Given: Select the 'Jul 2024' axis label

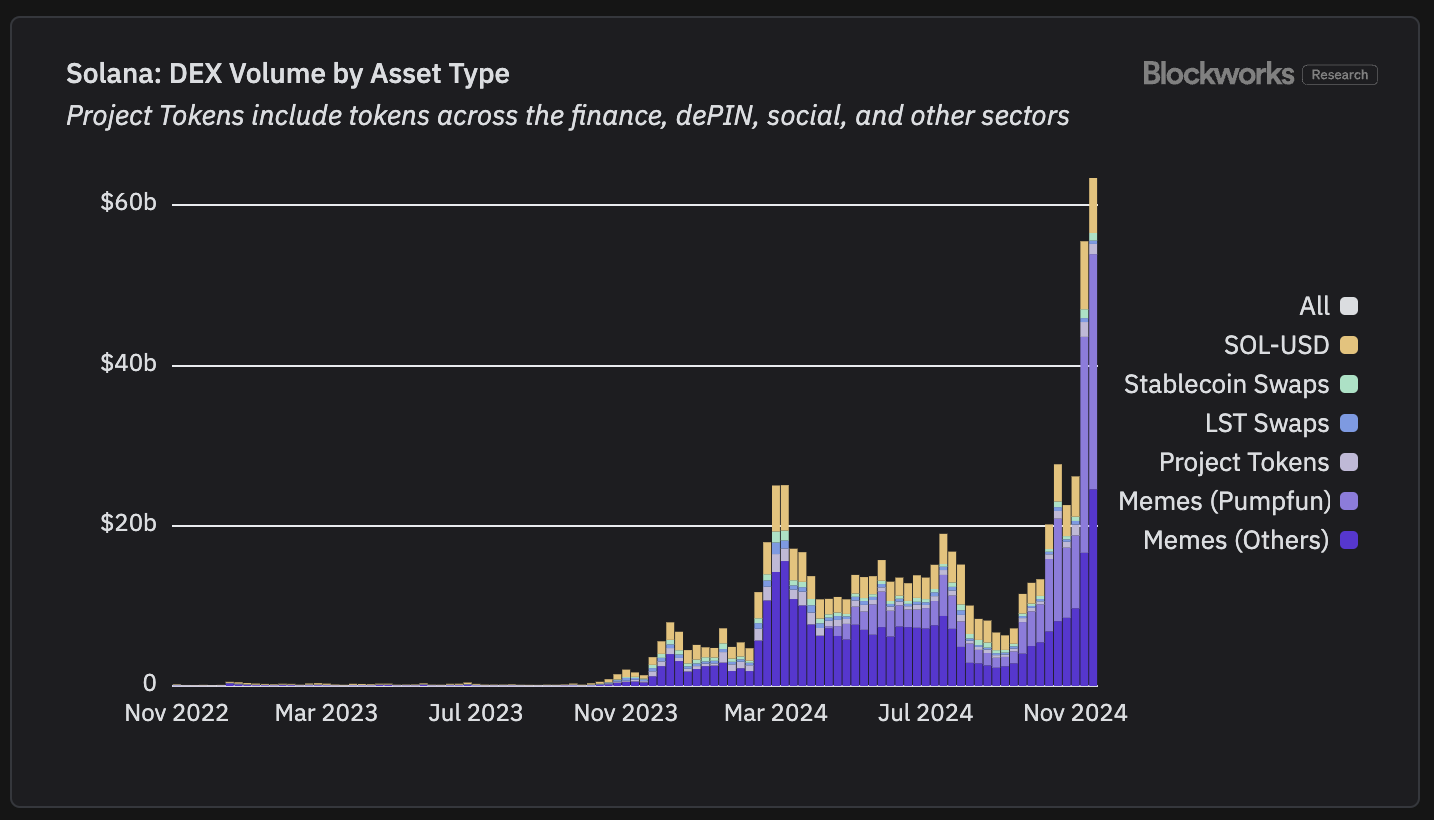Looking at the screenshot, I should point(923,713).
